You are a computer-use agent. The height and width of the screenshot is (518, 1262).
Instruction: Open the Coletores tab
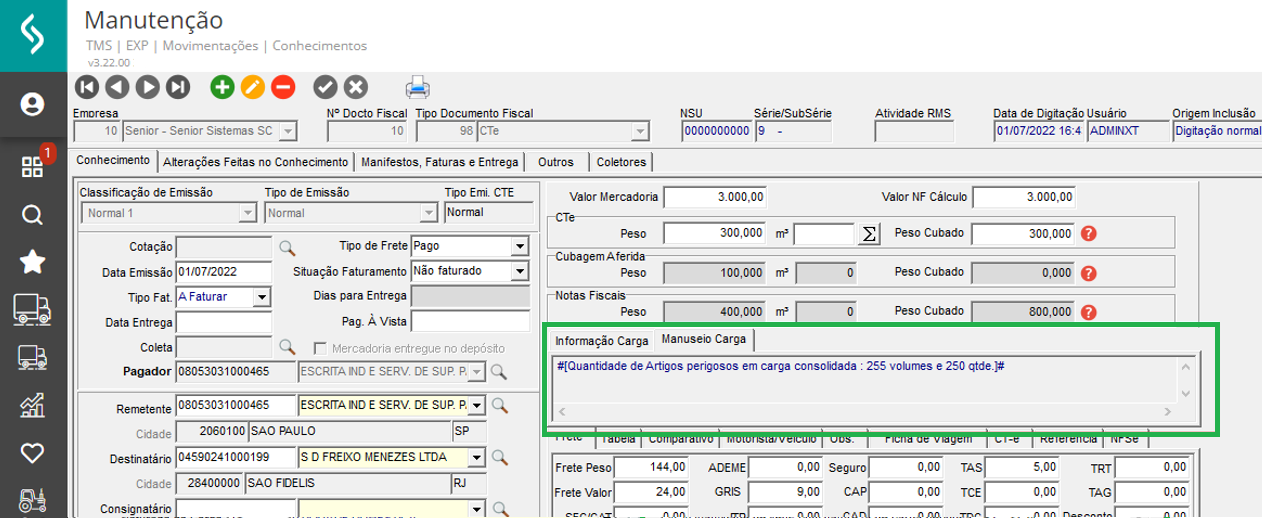(x=621, y=162)
